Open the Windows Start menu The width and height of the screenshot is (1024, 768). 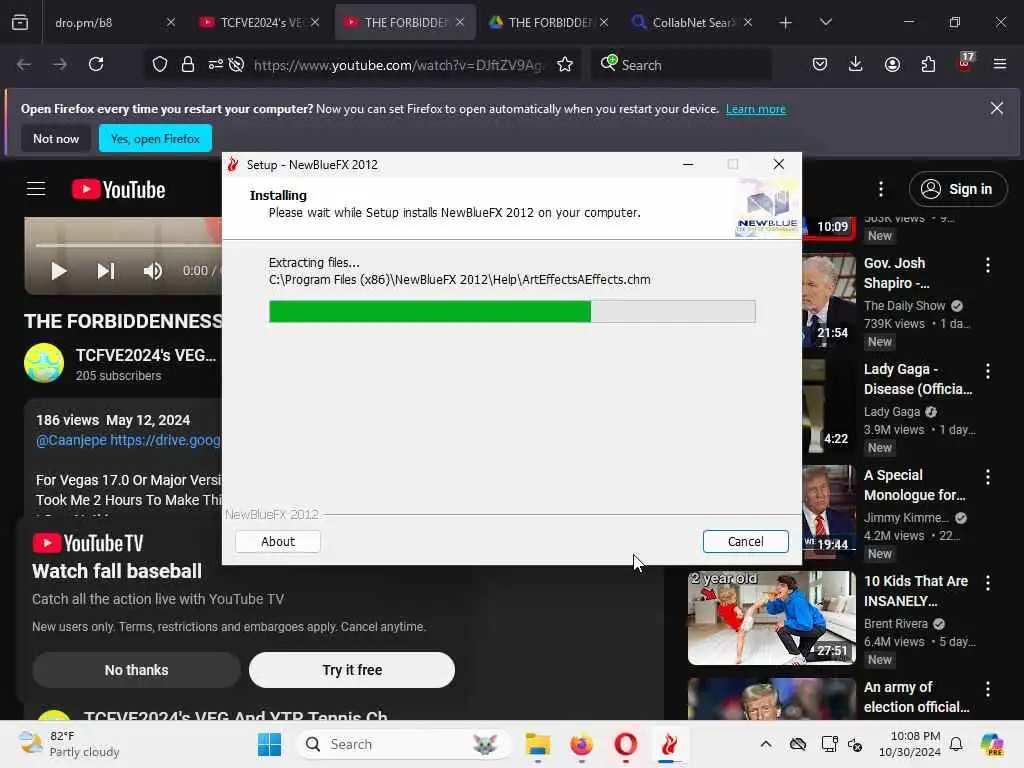(x=269, y=744)
